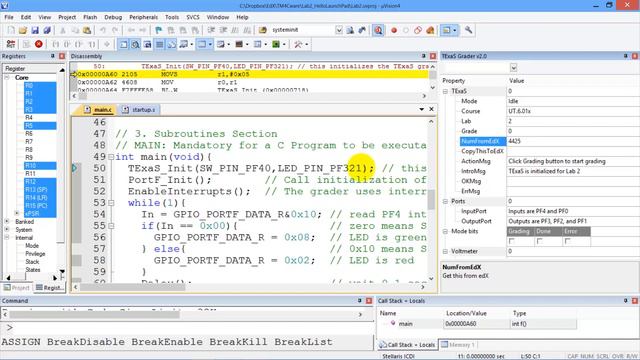Screen dimensions: 640x360
Task: Expand the Banked register group
Action: (x=7, y=222)
